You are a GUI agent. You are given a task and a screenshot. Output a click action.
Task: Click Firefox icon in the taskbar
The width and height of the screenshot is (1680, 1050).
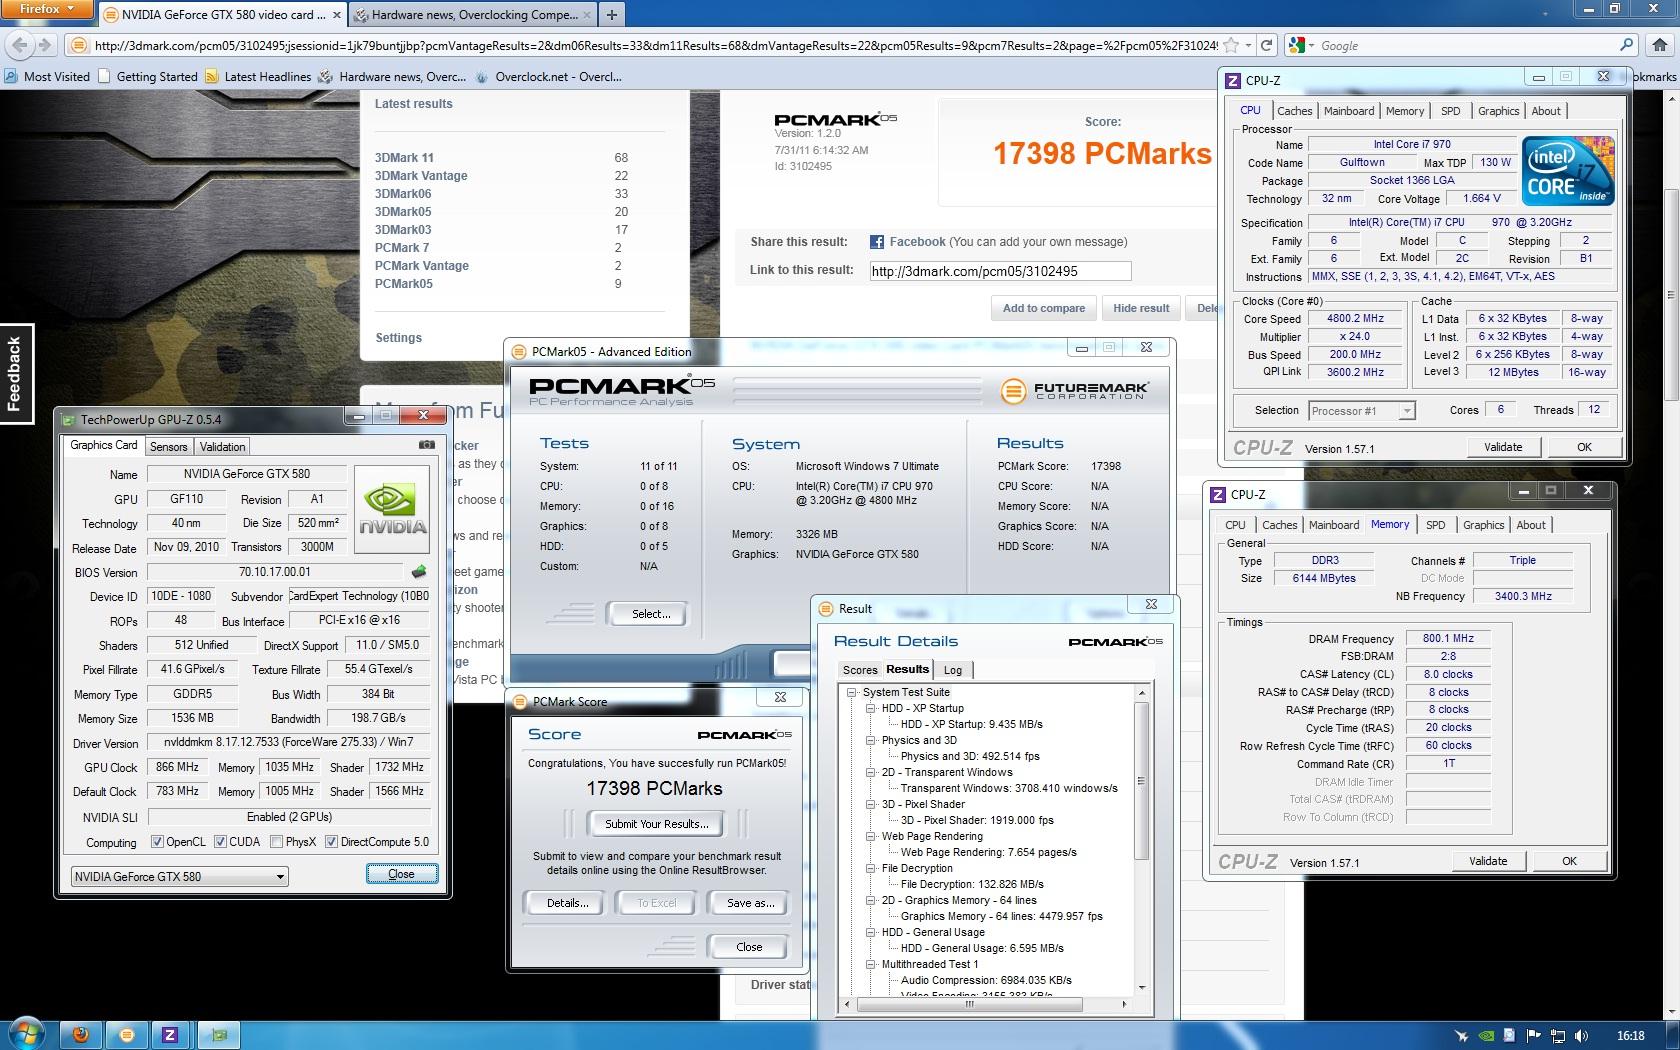[81, 1035]
